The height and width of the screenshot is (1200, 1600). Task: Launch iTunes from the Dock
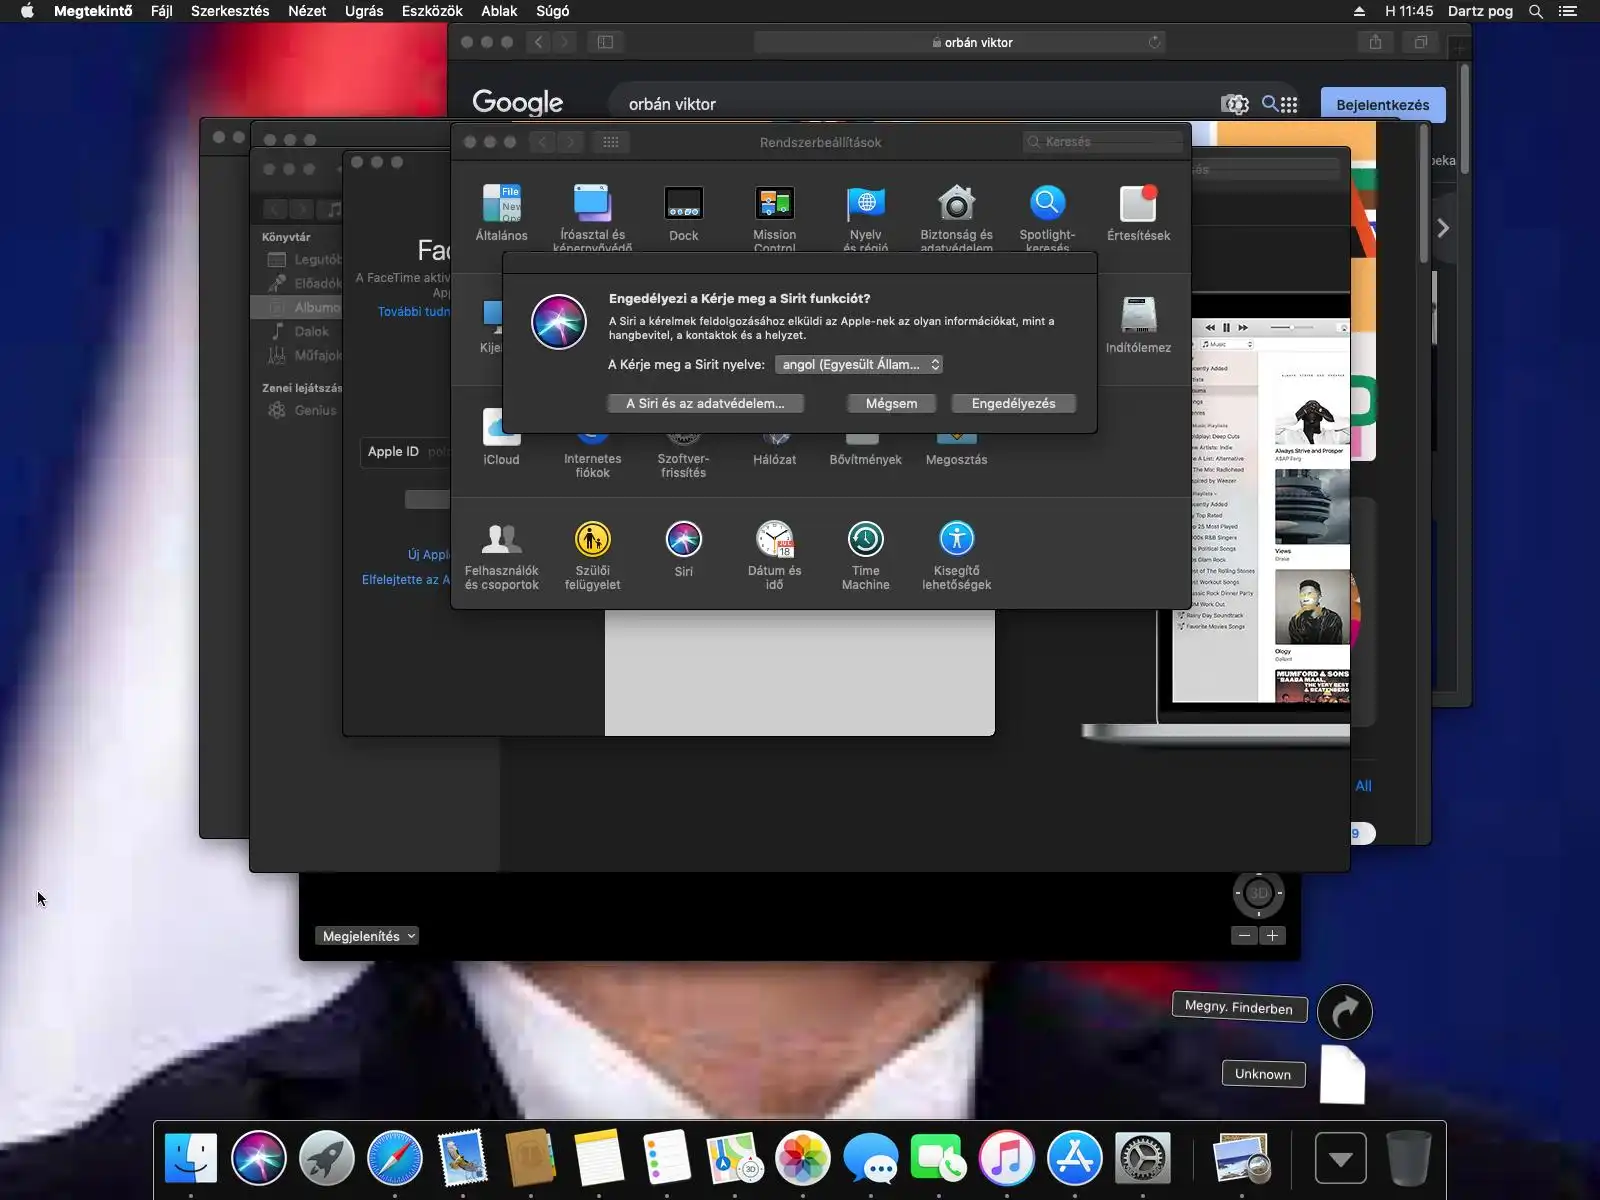pos(1007,1158)
